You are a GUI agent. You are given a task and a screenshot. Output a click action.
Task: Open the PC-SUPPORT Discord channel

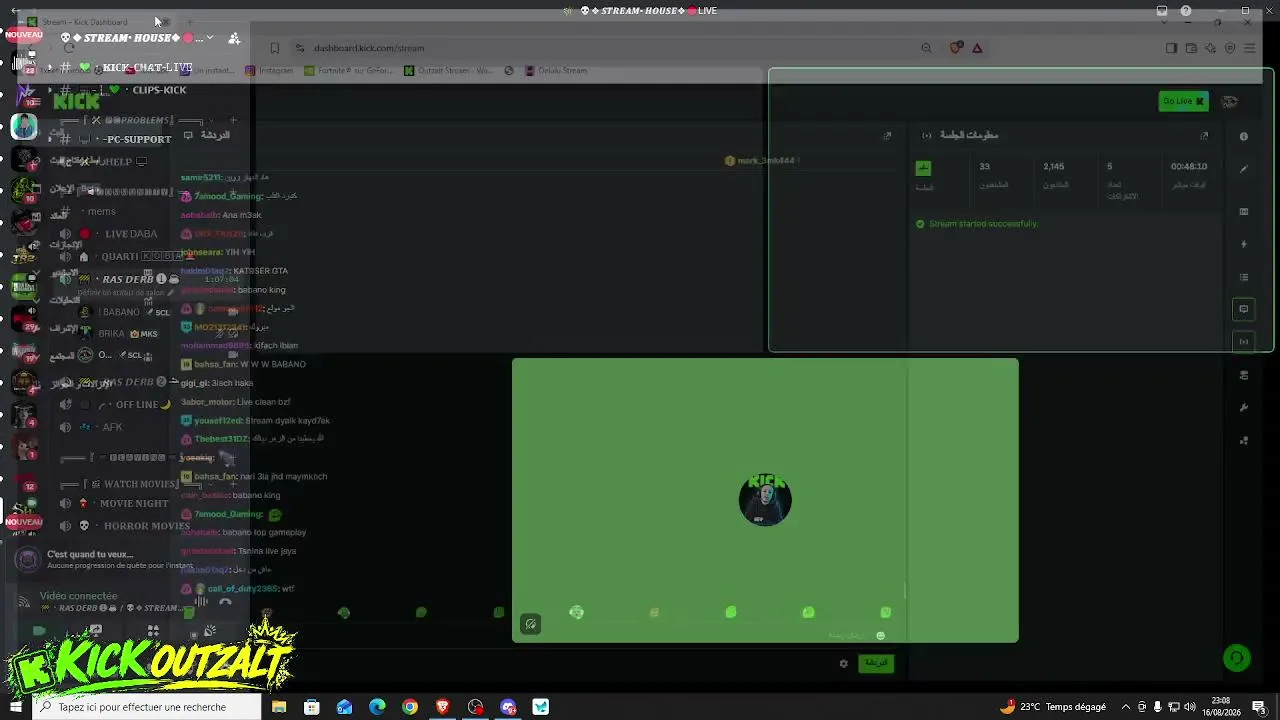point(138,139)
